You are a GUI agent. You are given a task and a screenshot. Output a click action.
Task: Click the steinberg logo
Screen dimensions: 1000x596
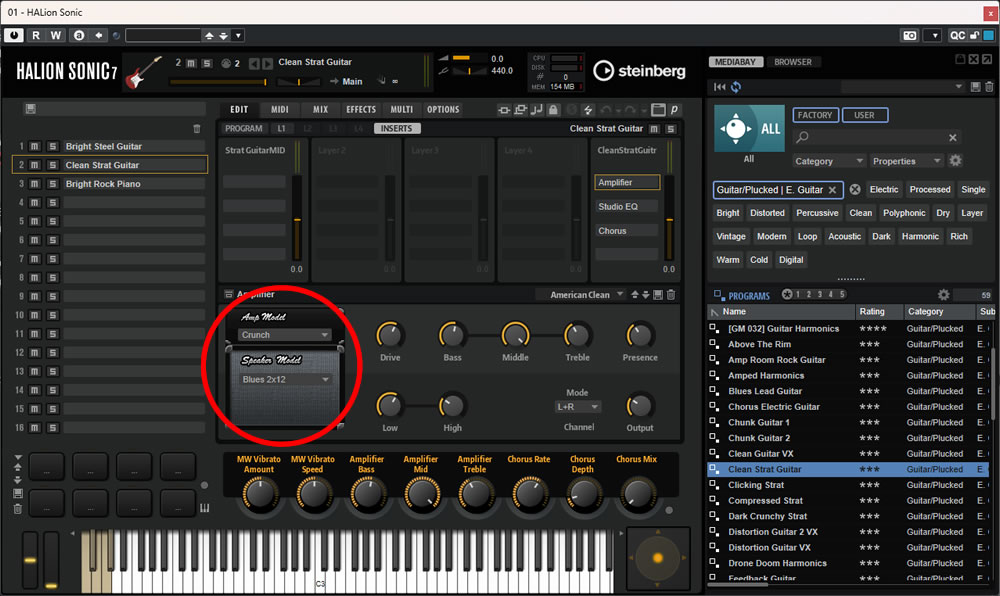[640, 71]
